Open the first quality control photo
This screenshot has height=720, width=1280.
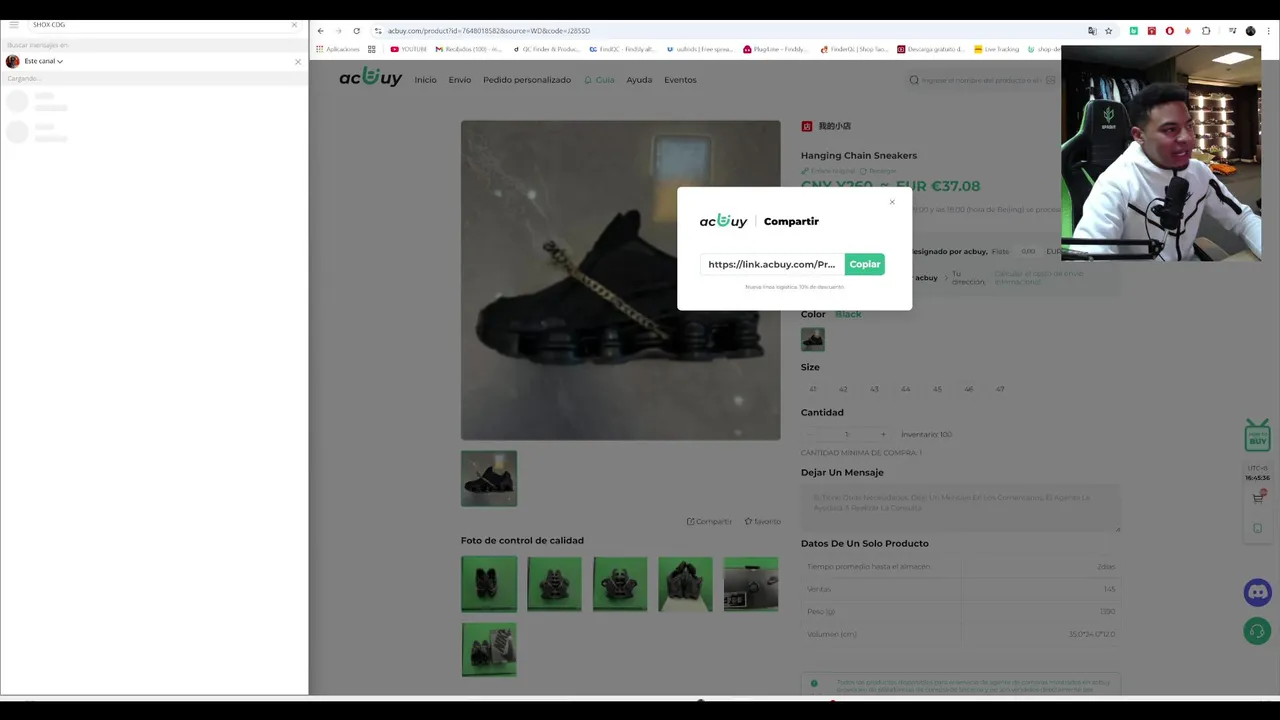pyautogui.click(x=489, y=584)
